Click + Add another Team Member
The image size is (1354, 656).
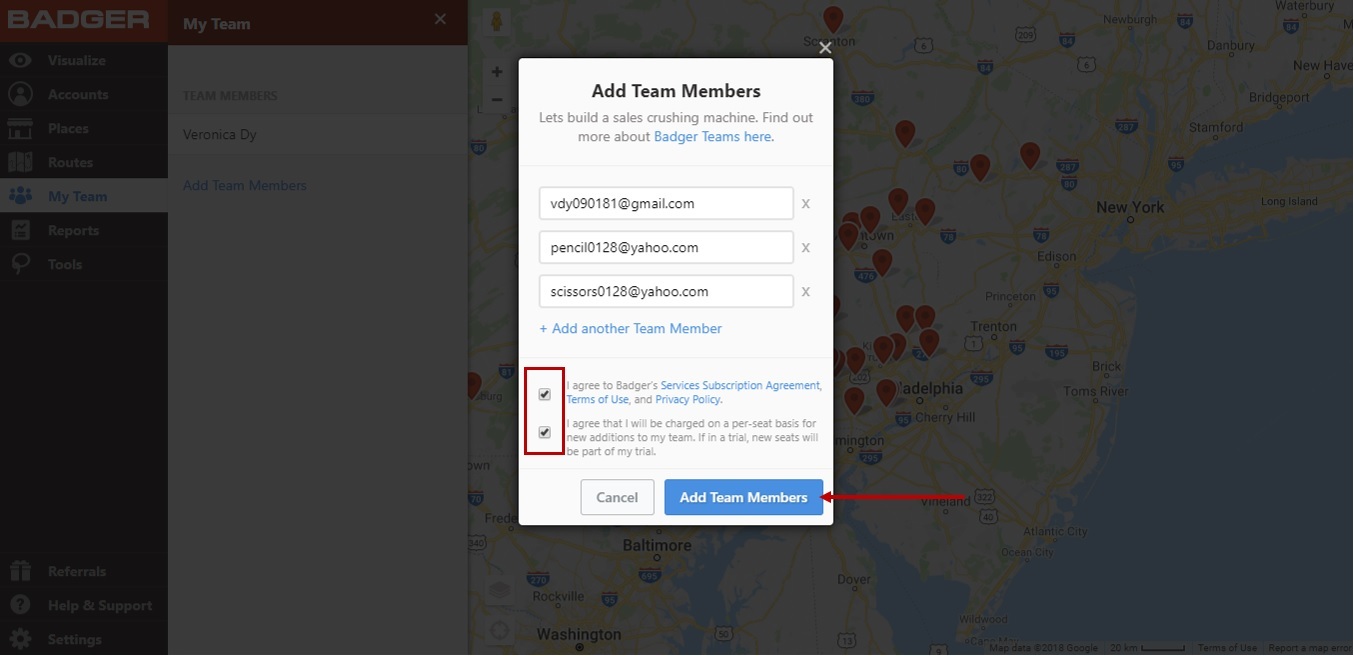630,328
